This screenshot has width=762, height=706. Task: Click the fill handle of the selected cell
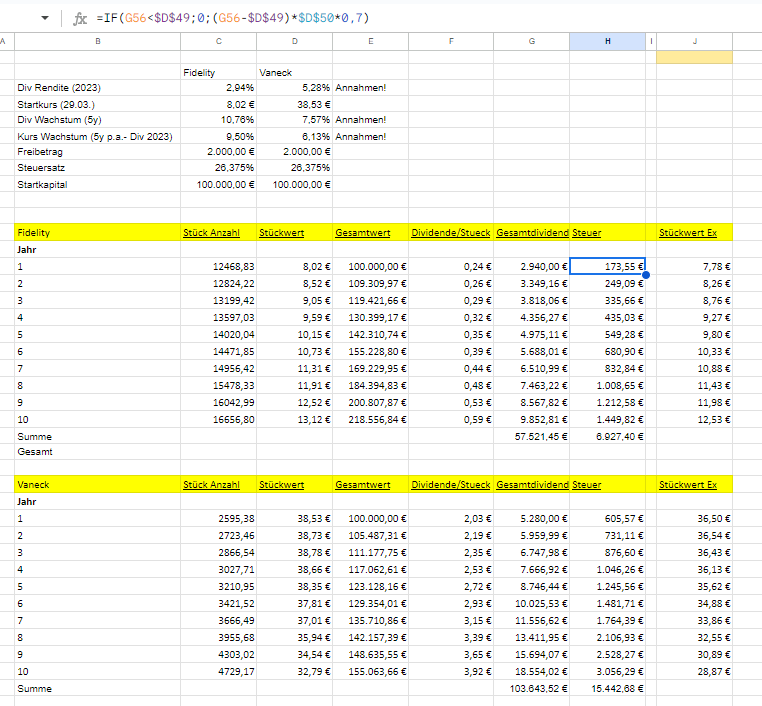[x=645, y=274]
